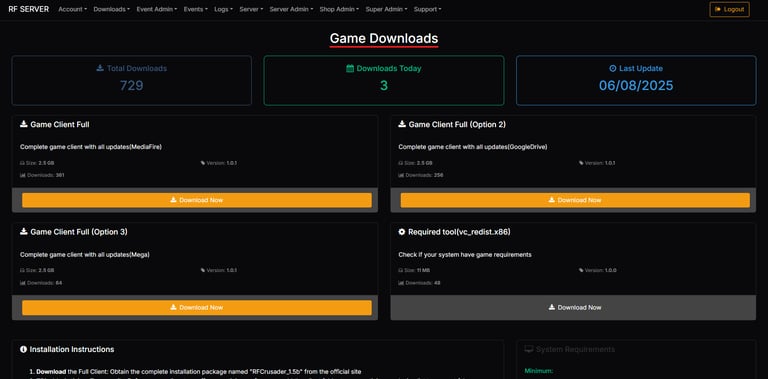The image size is (768, 379).
Task: Click the size icon in GoogleDrive card
Action: click(x=401, y=163)
